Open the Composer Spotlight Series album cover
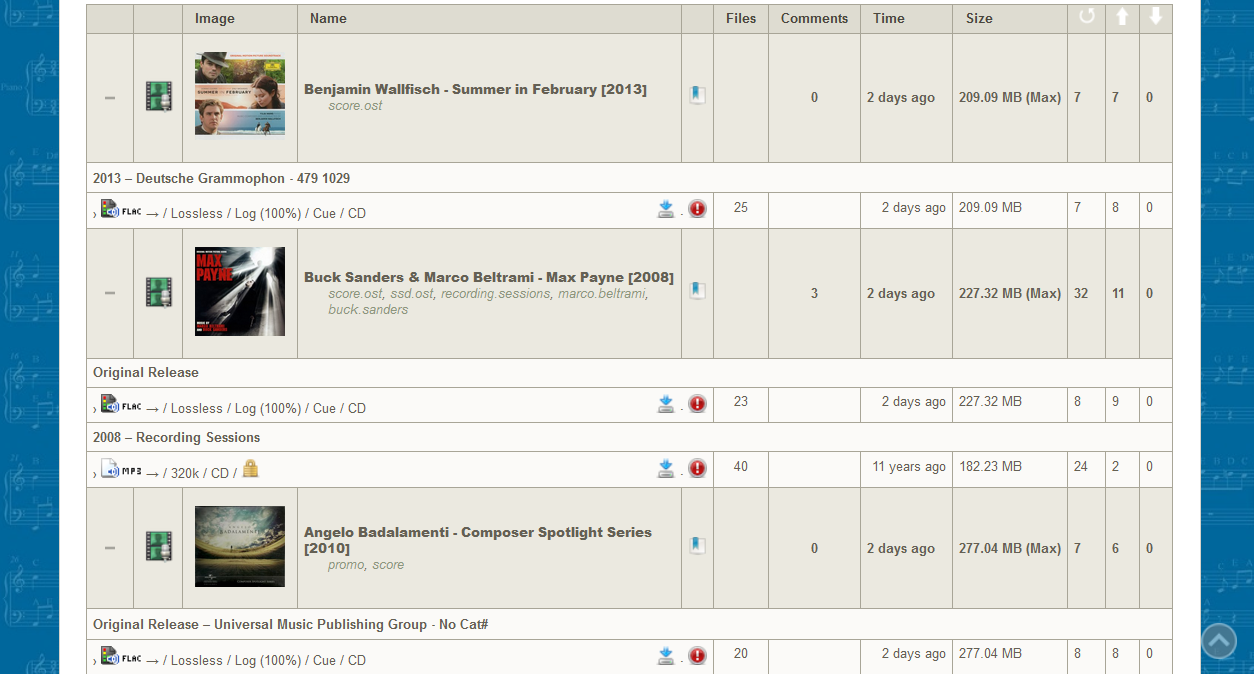Viewport: 1254px width, 674px height. coord(240,546)
